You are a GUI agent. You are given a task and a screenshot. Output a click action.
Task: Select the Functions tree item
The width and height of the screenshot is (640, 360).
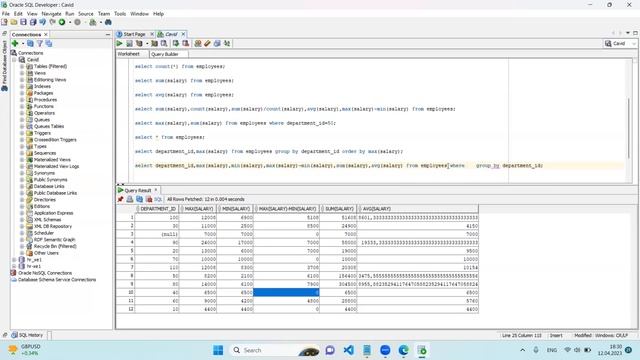44,106
